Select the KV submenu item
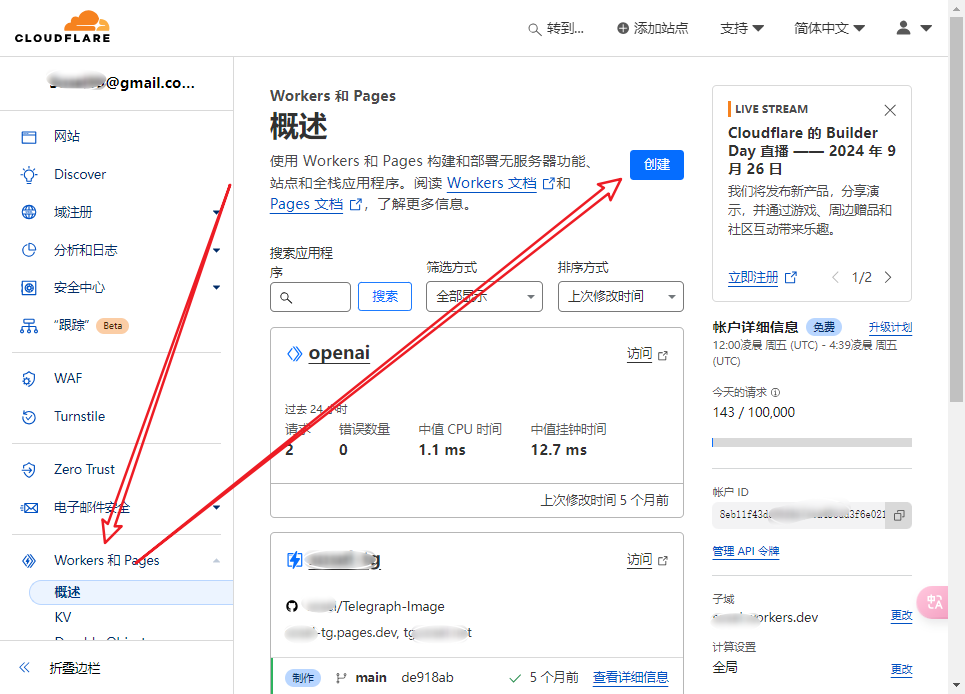This screenshot has width=965, height=694. pos(63,618)
